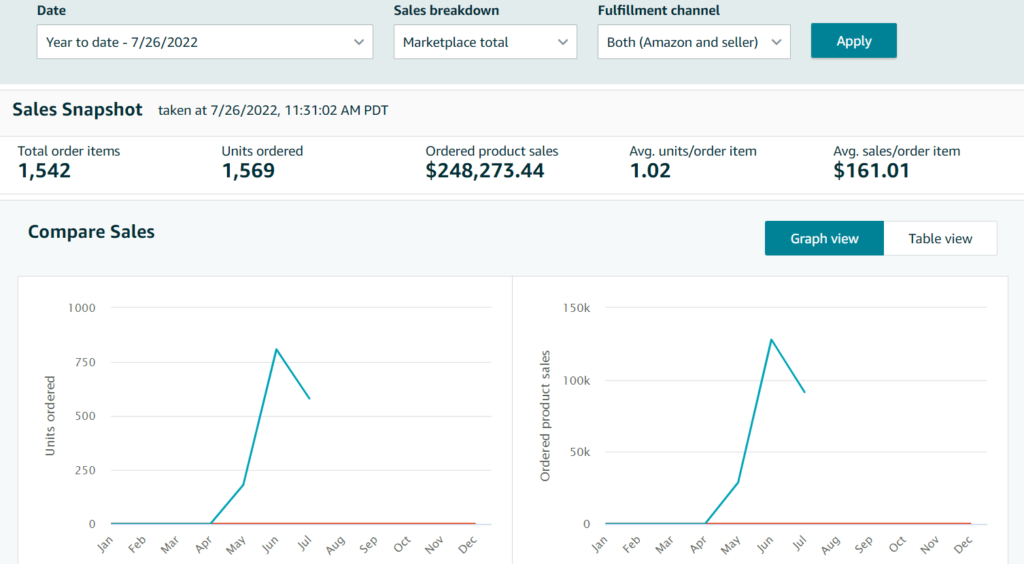Switch to Graph view
The width and height of the screenshot is (1024, 564).
pyautogui.click(x=824, y=238)
